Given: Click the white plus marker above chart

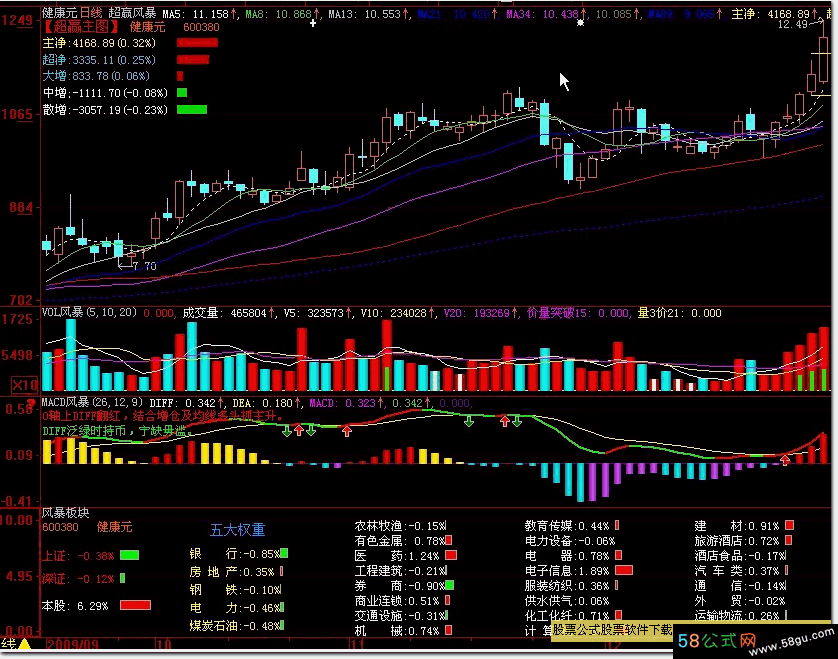Looking at the screenshot, I should tap(313, 22).
